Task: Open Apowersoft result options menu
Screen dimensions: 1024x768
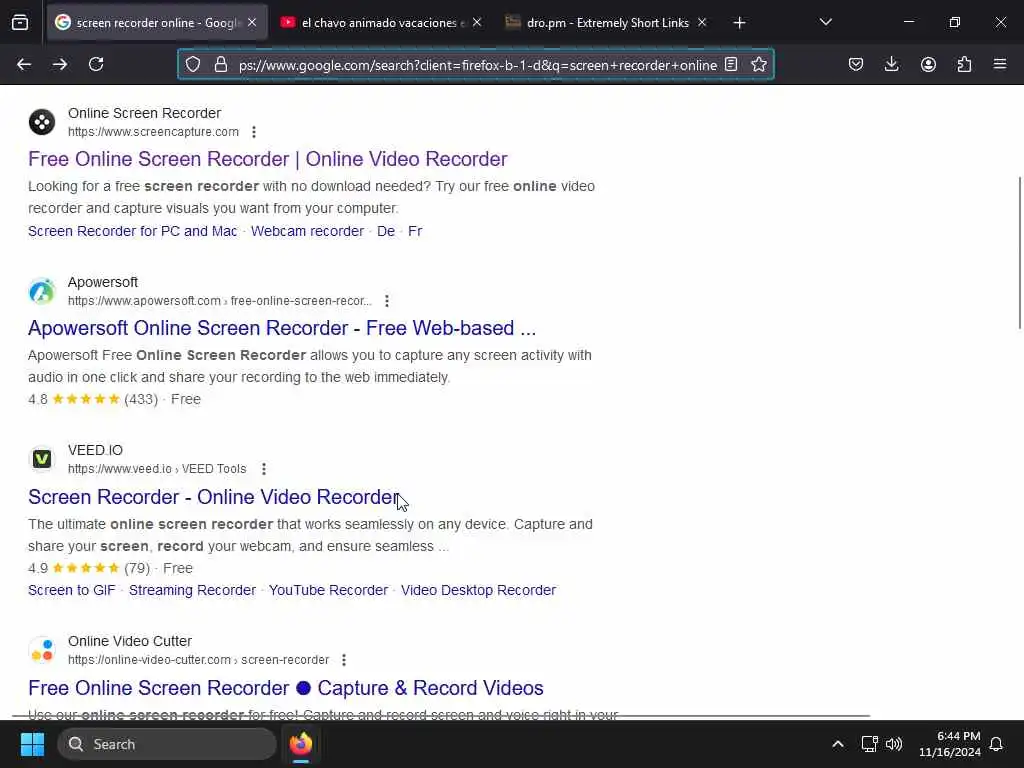Action: 387,301
